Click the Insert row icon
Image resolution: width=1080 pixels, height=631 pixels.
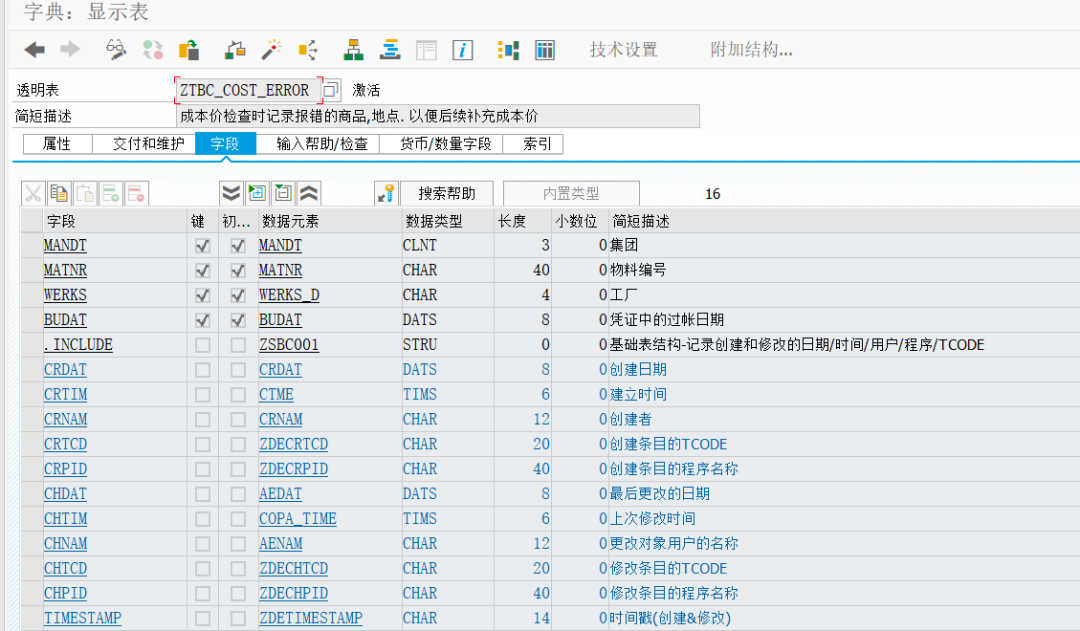pos(111,194)
